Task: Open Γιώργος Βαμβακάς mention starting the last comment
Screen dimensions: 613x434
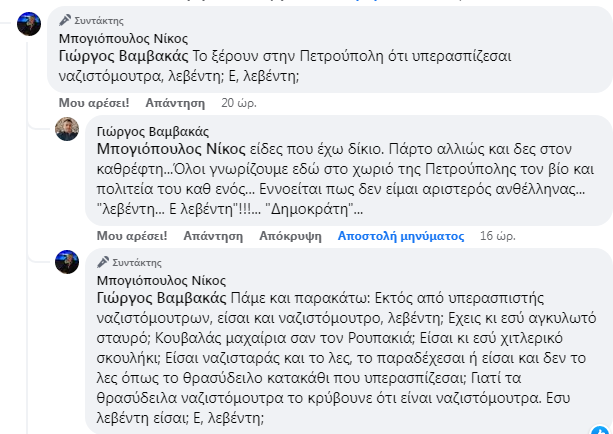Action: (x=161, y=298)
